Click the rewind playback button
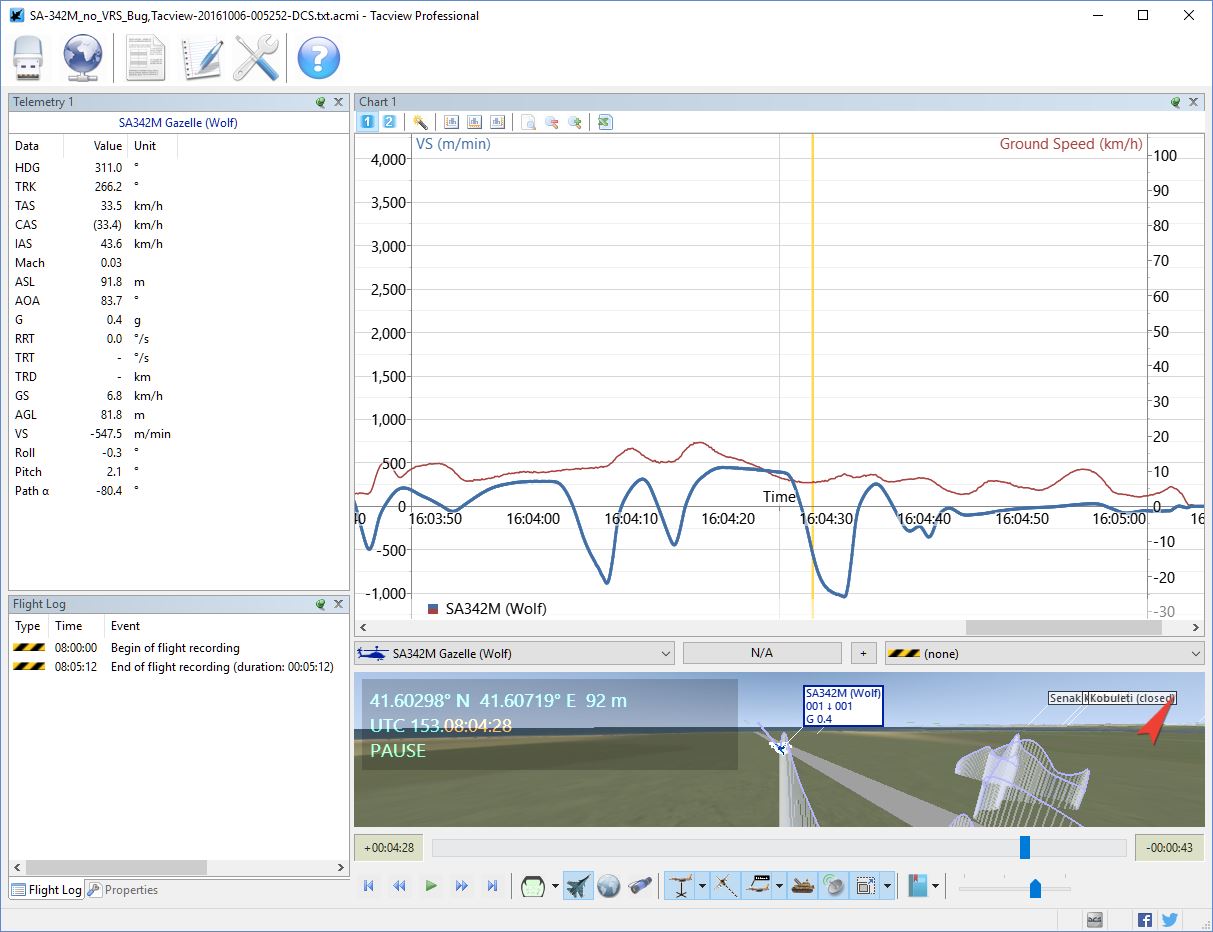 (400, 886)
